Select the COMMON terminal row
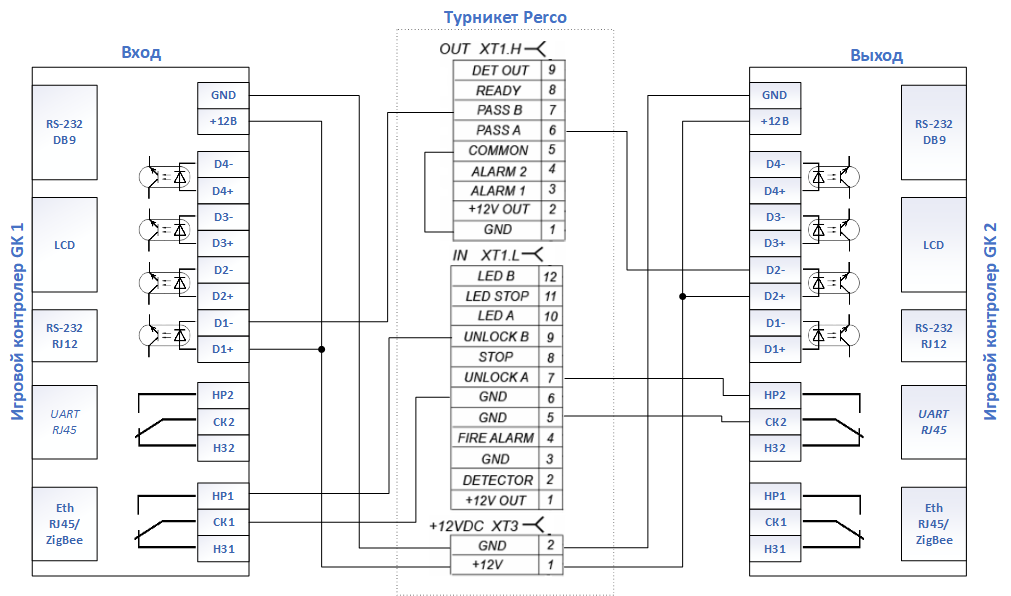Screen dimensions: 1011x596 509,150
